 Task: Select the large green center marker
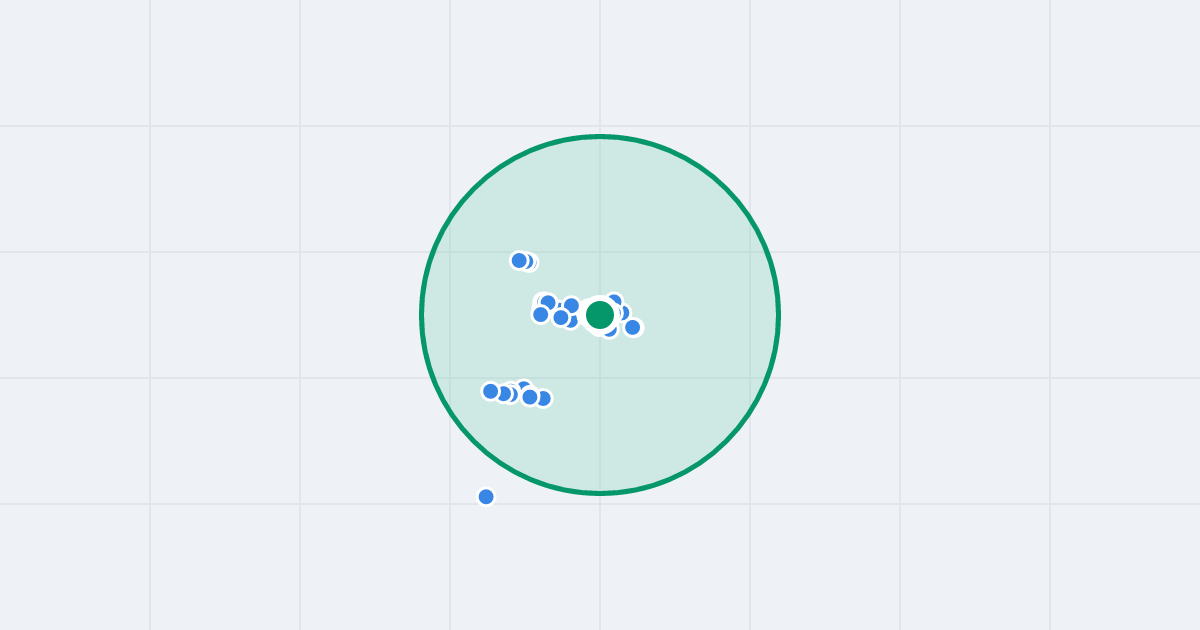pos(600,315)
